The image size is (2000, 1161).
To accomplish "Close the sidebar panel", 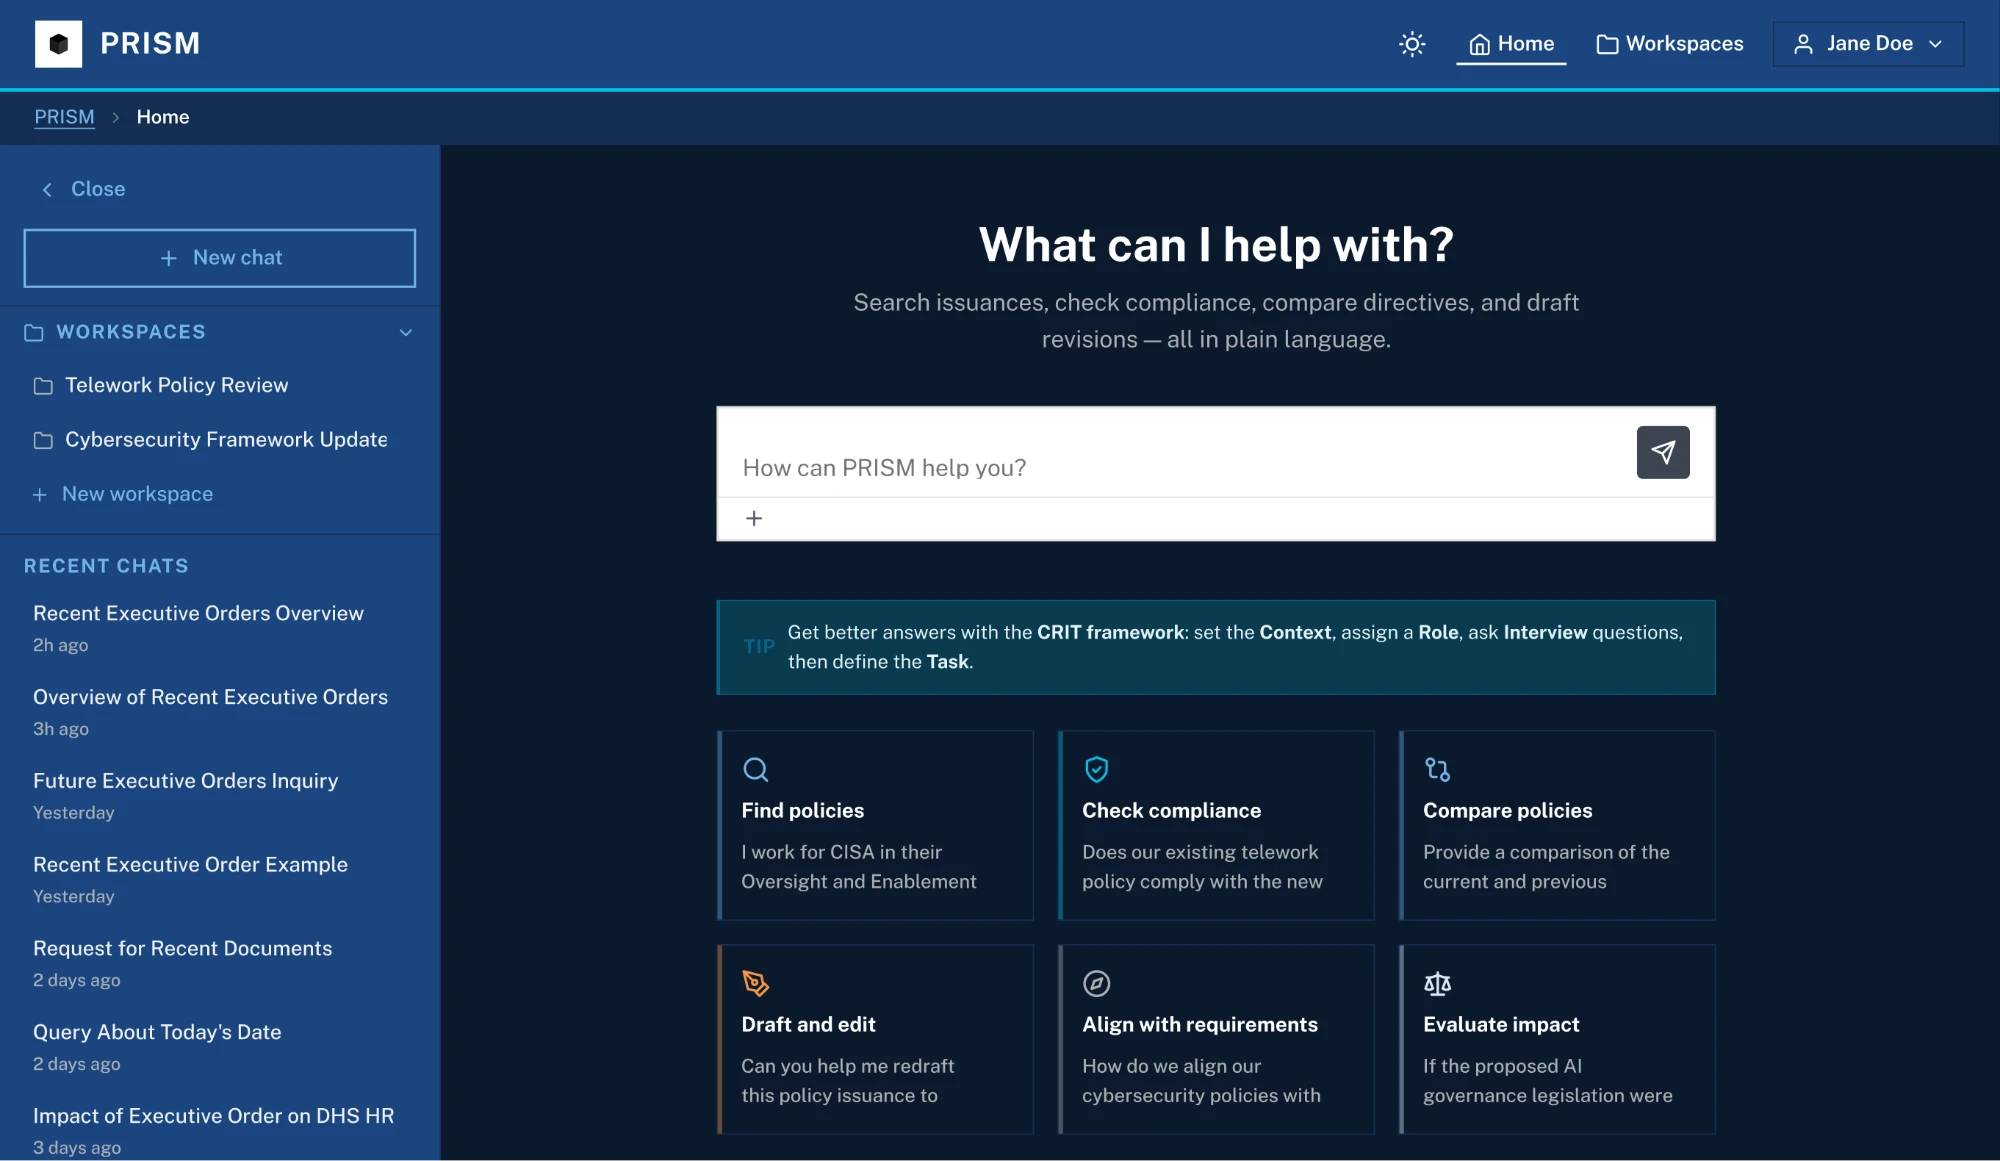I will point(84,189).
